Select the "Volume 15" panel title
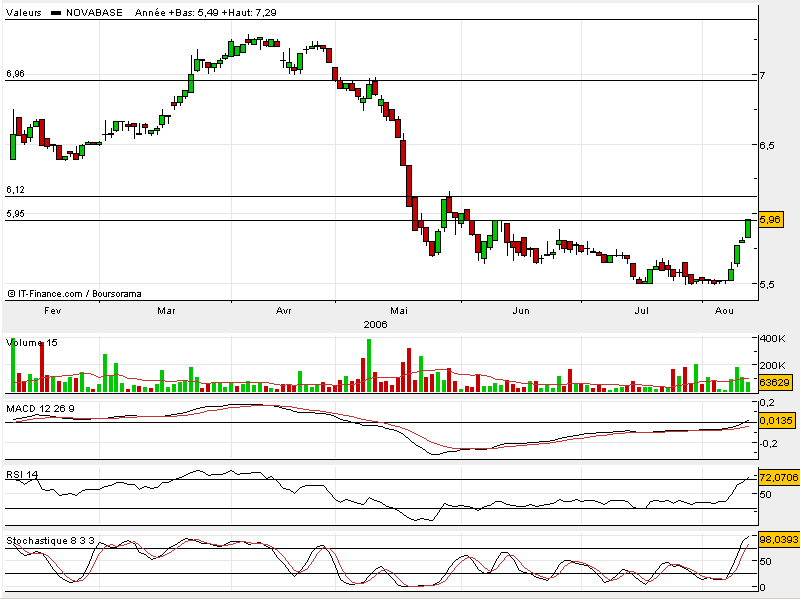Image resolution: width=801 pixels, height=600 pixels. coord(32,343)
